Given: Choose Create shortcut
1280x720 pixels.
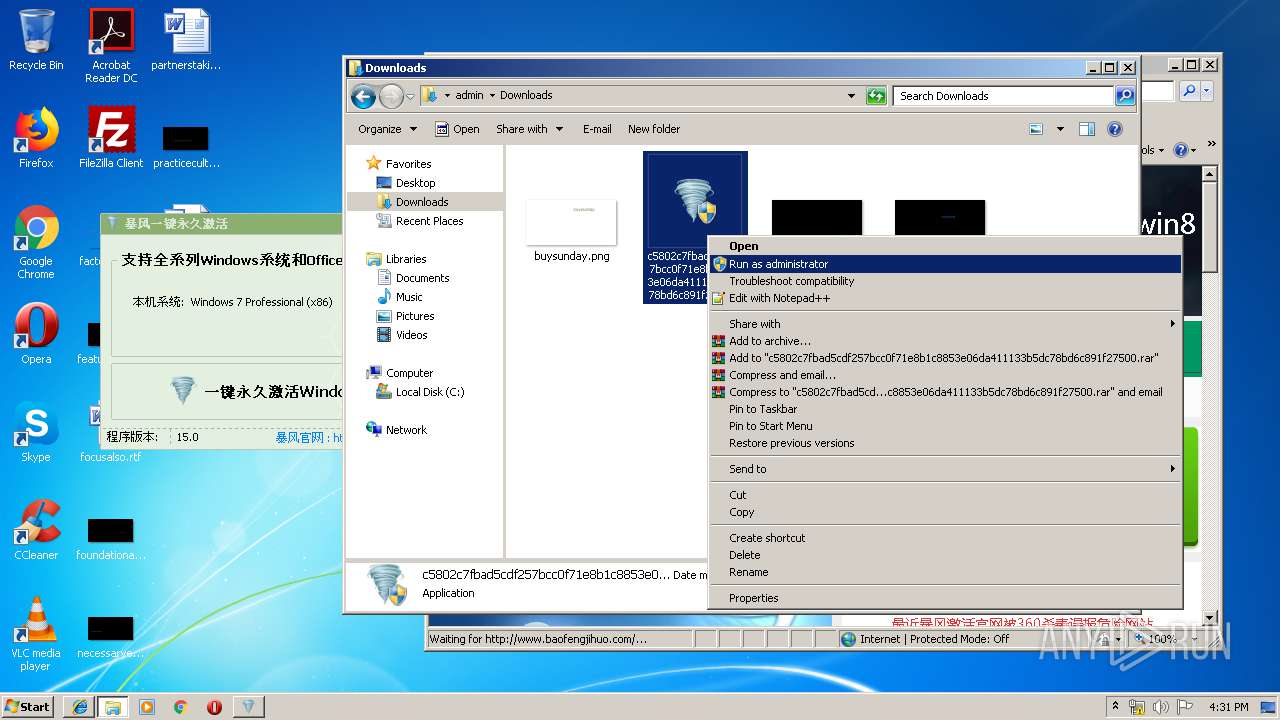Looking at the screenshot, I should [945, 538].
